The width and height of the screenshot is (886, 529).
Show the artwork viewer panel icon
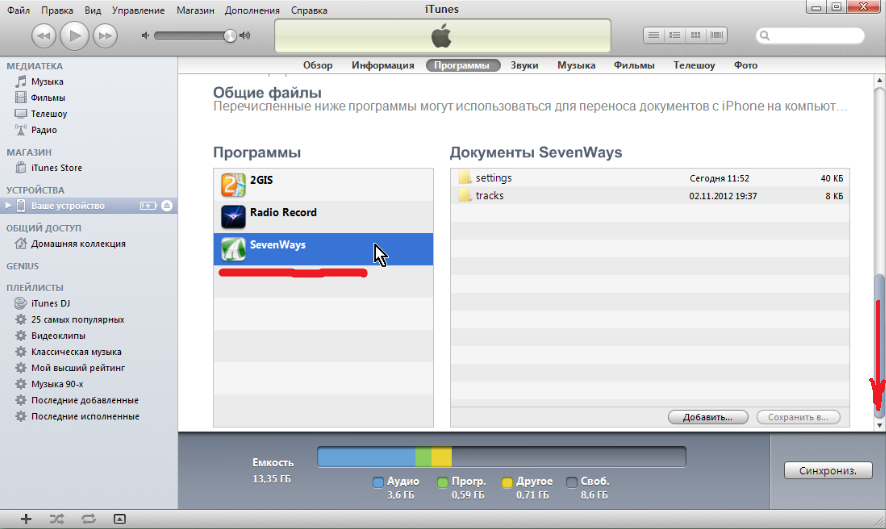click(x=120, y=519)
